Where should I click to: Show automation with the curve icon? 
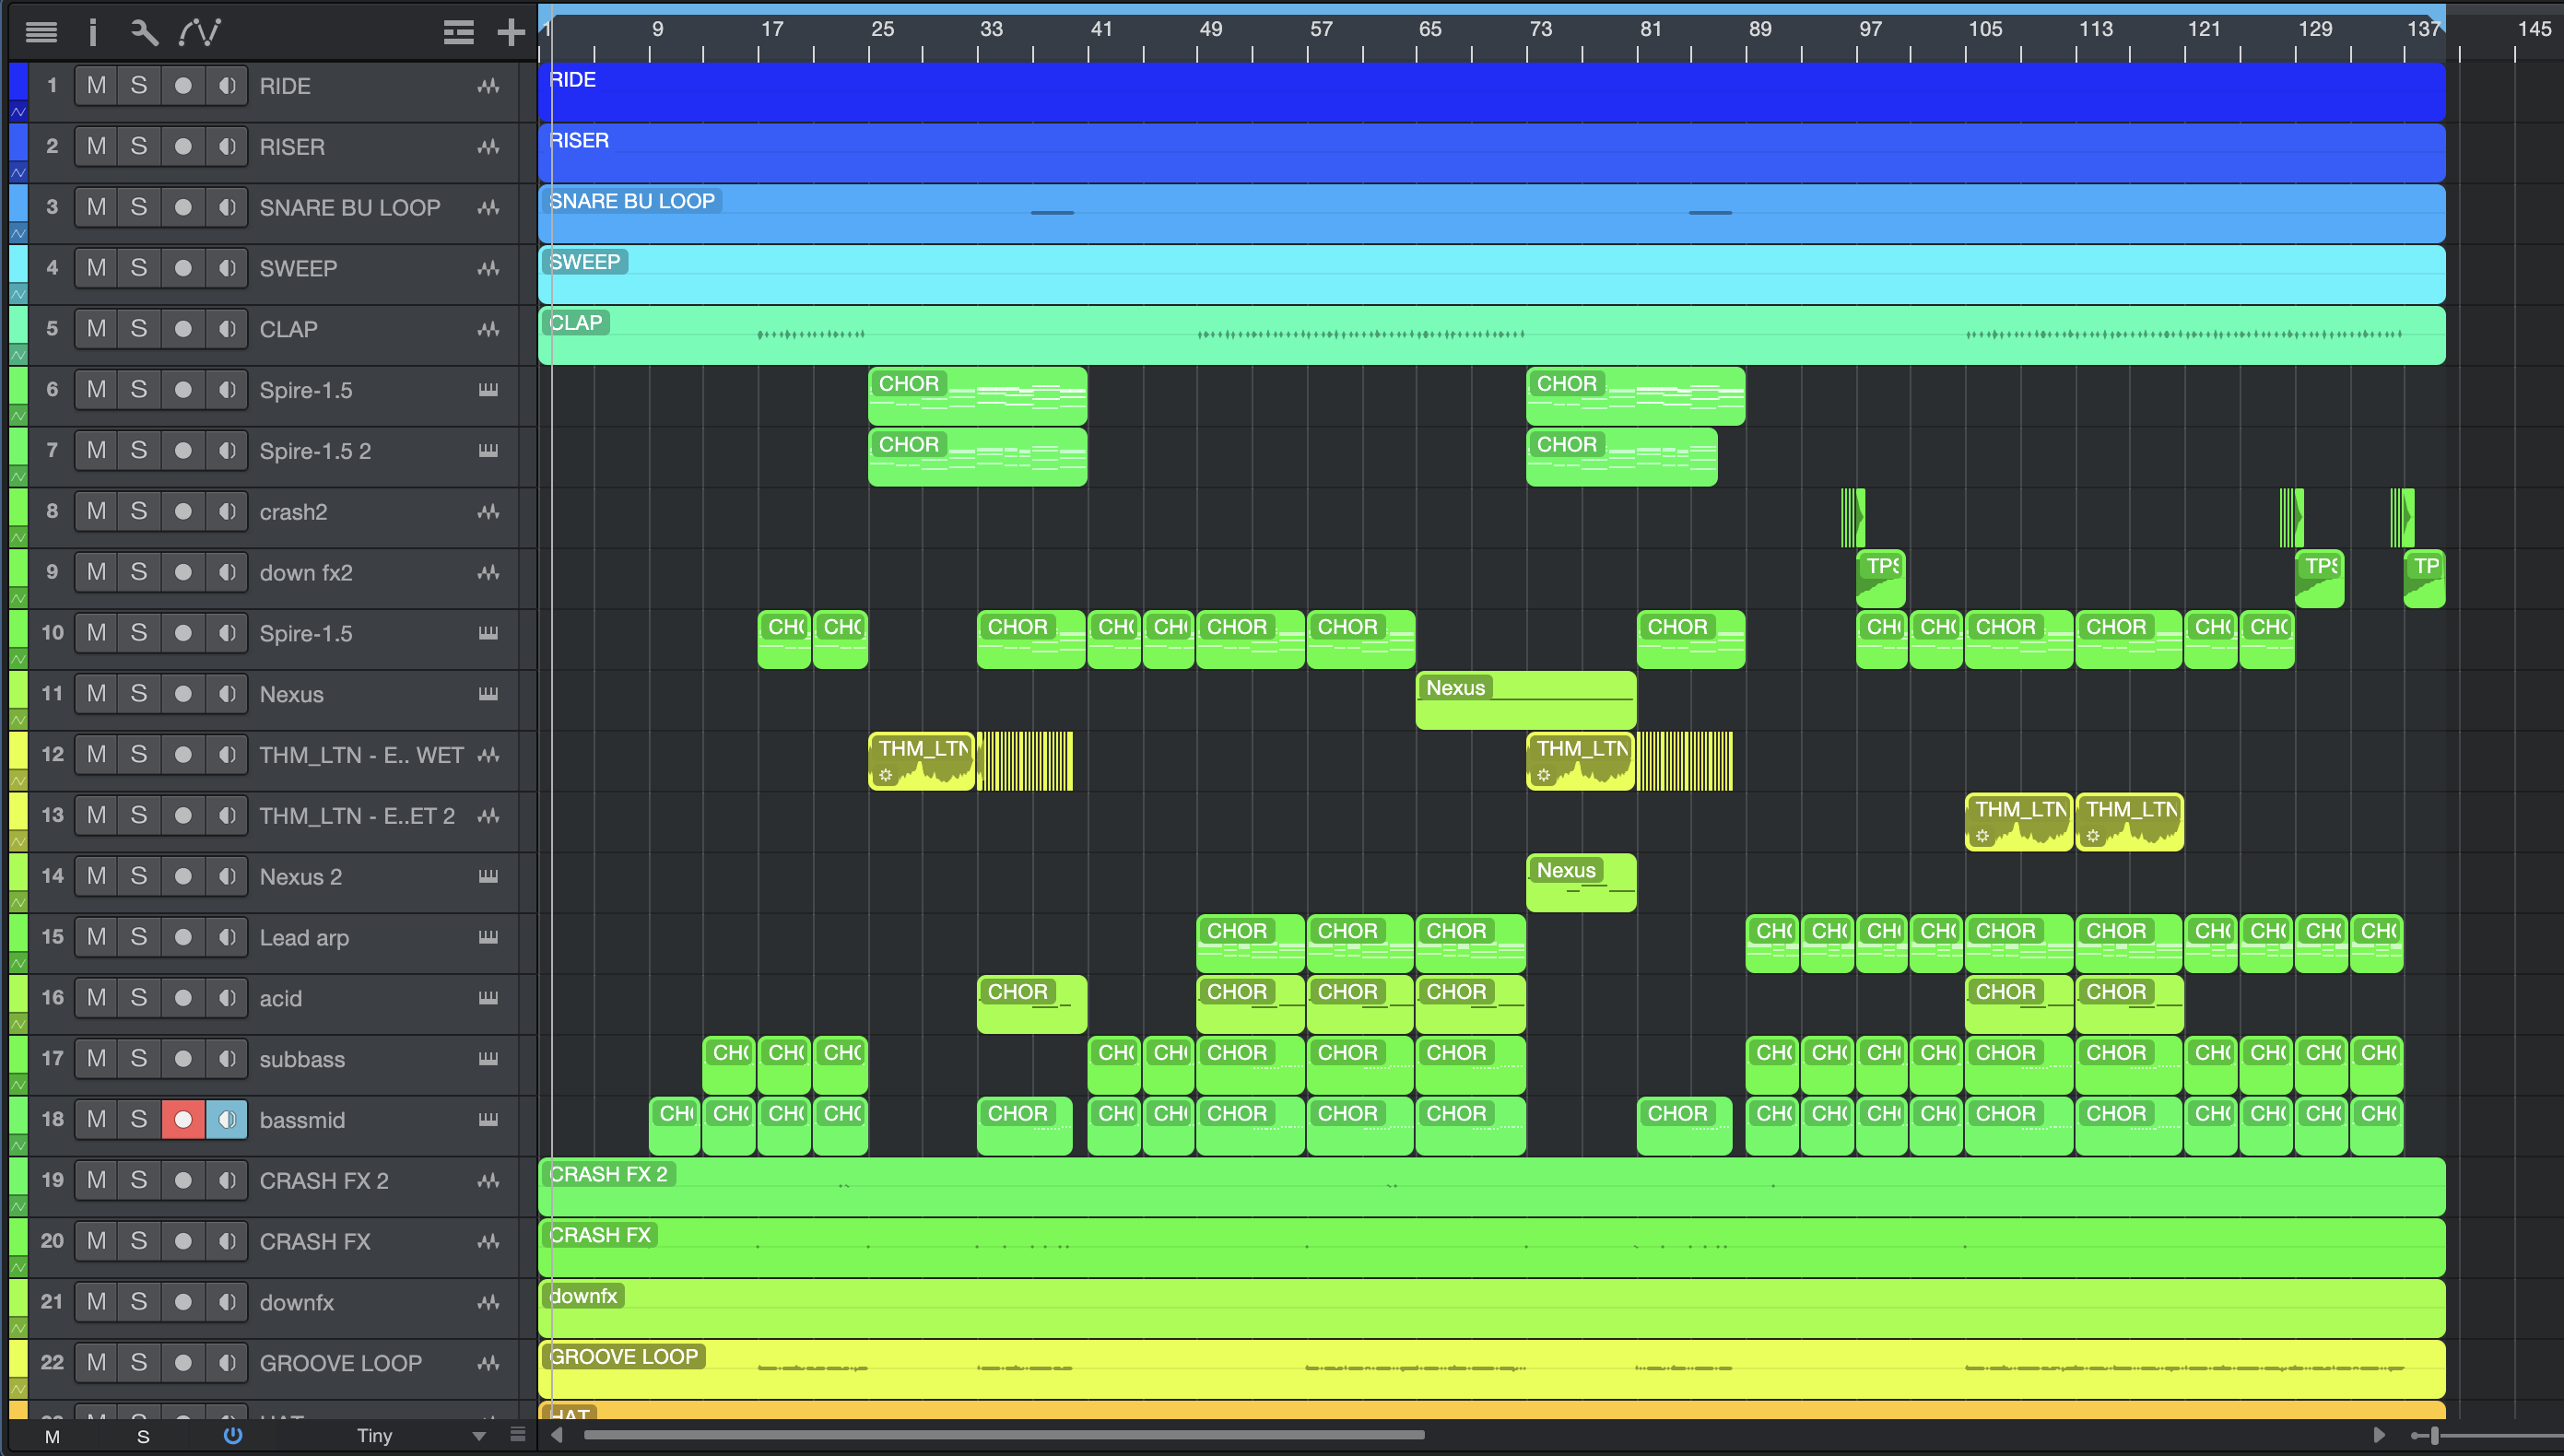[x=199, y=32]
